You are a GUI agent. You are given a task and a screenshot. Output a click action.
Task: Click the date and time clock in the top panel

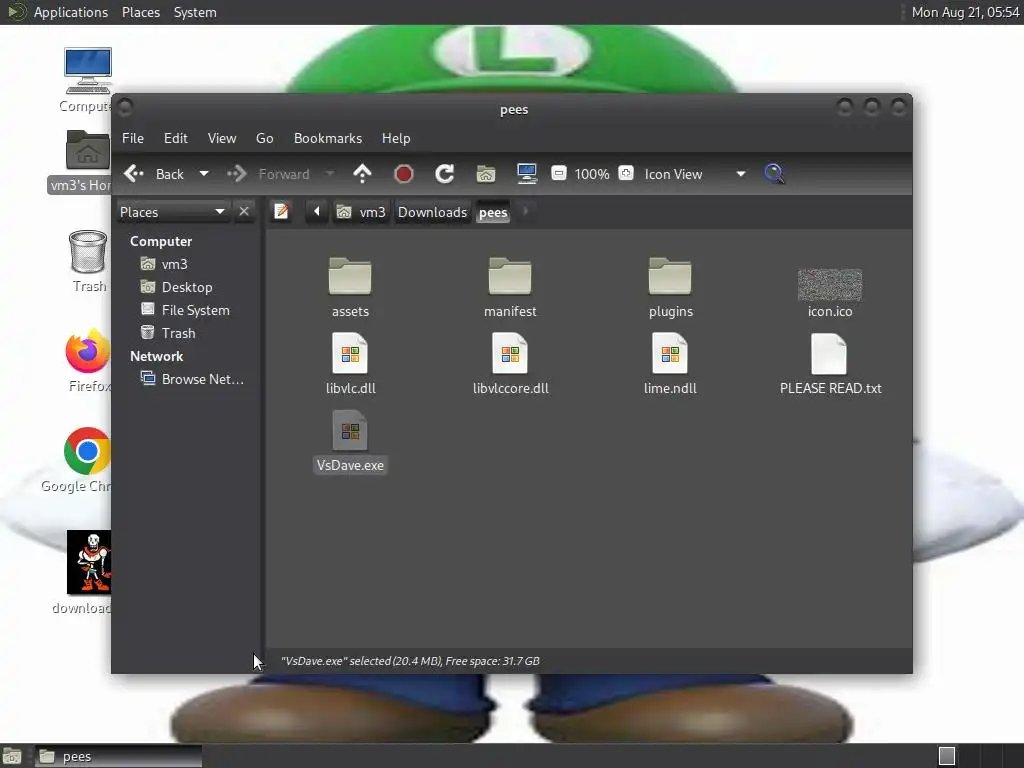(965, 12)
